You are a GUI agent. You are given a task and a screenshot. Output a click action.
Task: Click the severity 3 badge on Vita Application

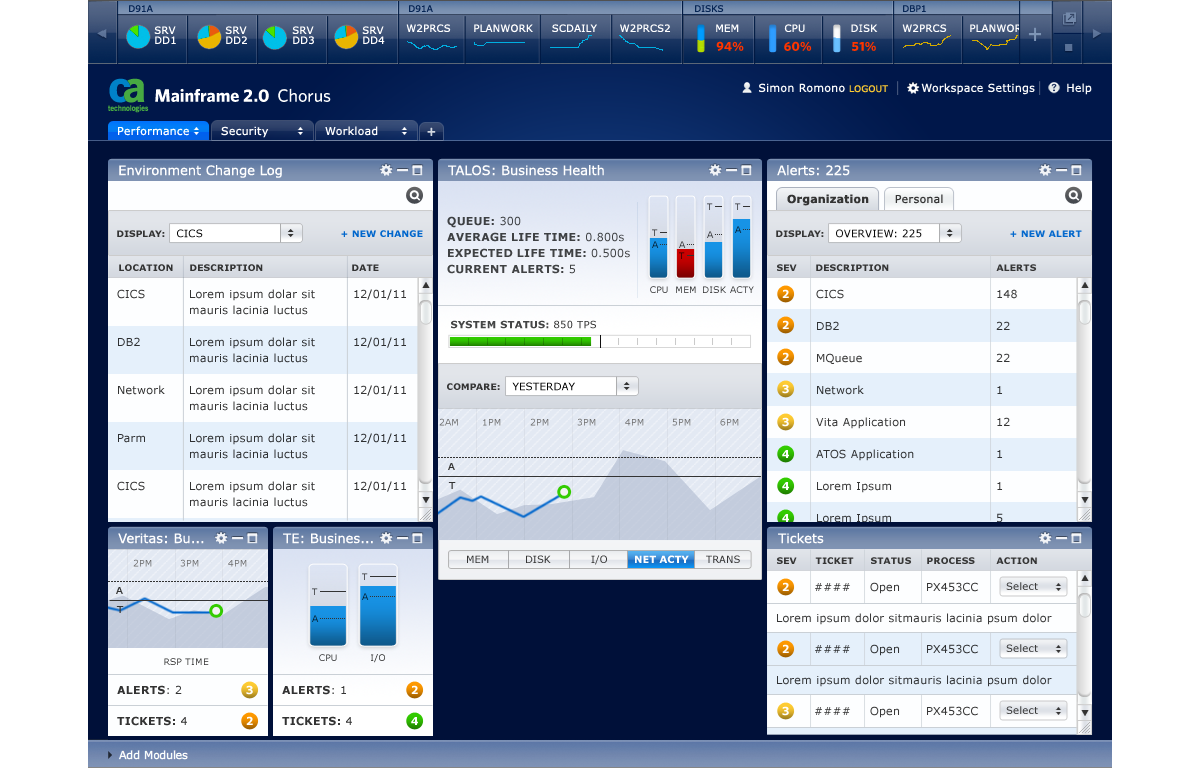786,422
